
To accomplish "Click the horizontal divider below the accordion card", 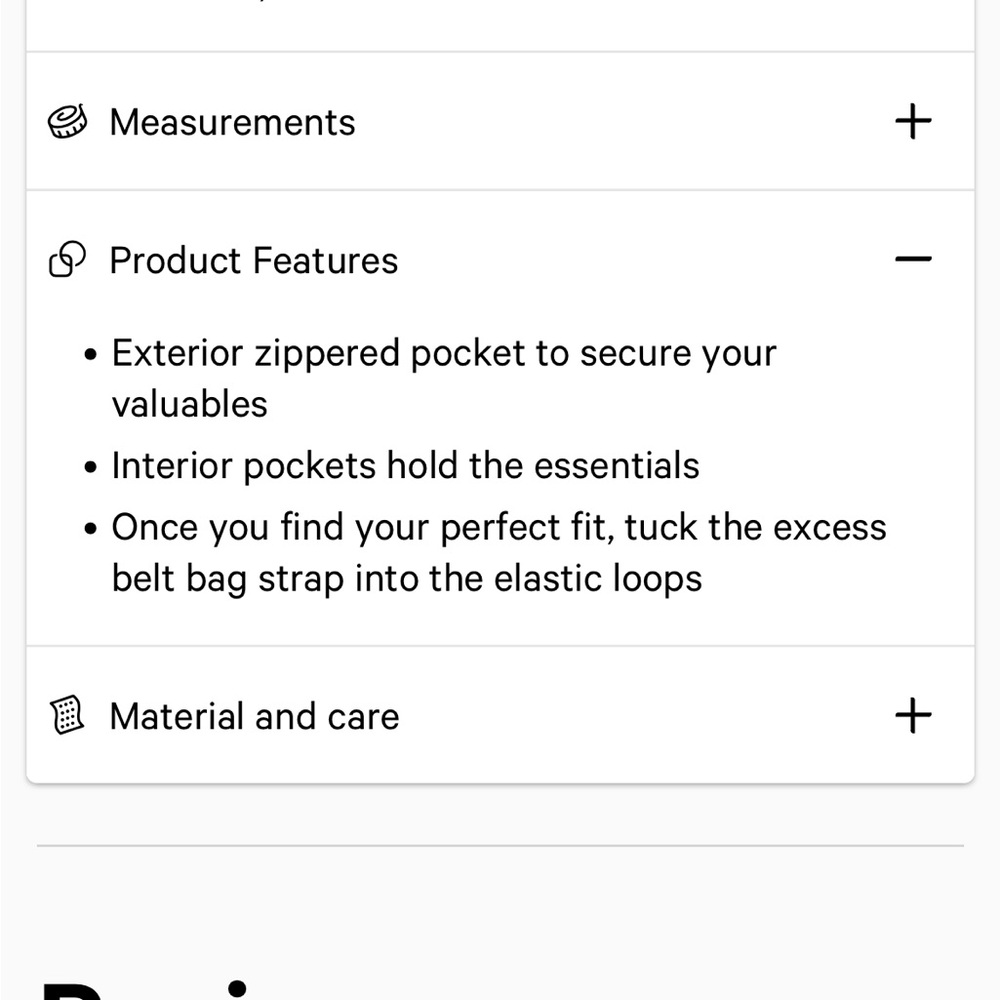I will coord(500,846).
